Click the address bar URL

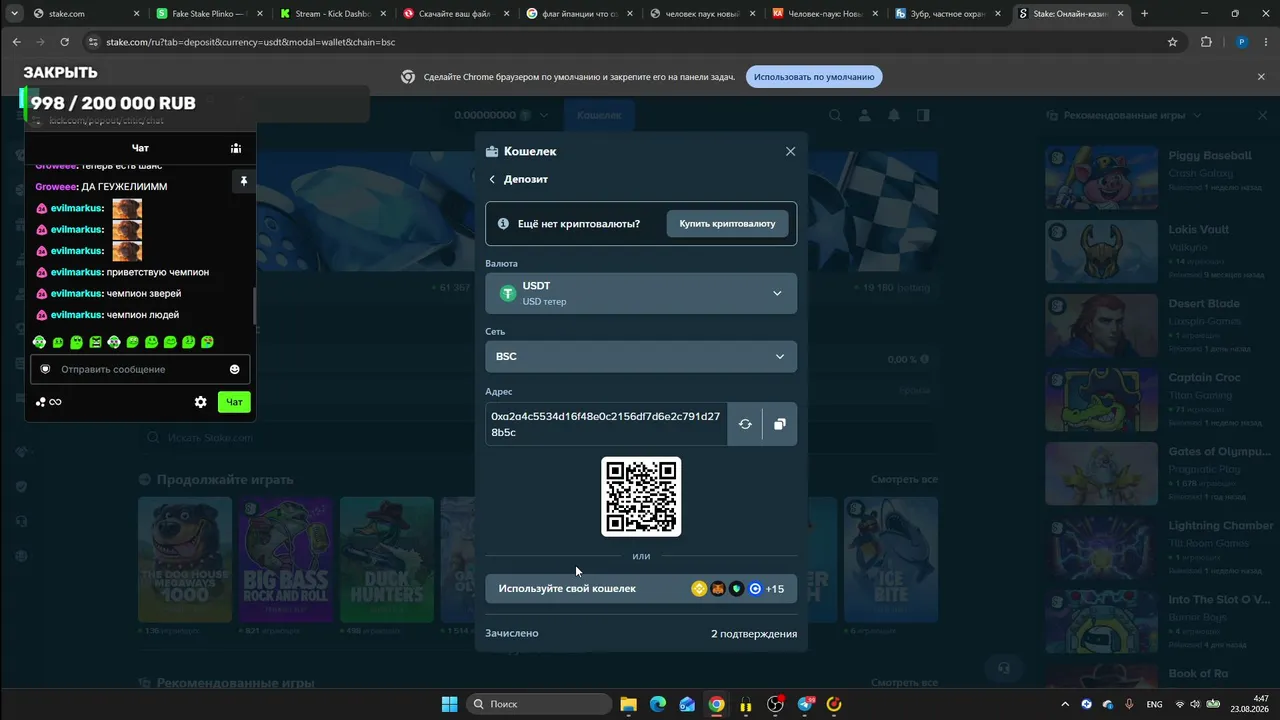pos(250,42)
